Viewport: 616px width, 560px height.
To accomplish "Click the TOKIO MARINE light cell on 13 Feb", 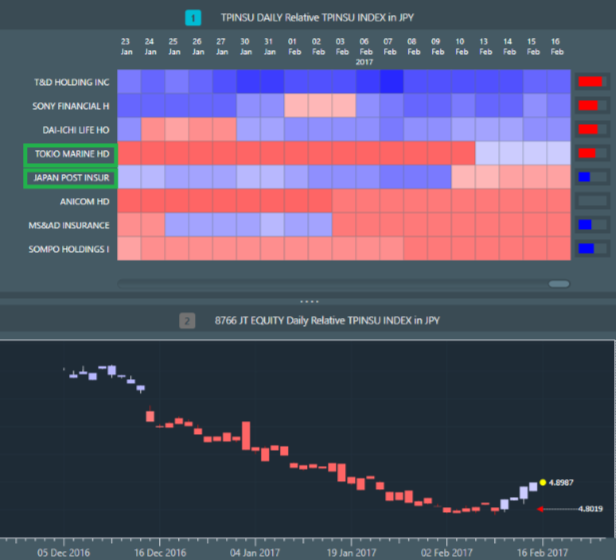I will pyautogui.click(x=487, y=153).
